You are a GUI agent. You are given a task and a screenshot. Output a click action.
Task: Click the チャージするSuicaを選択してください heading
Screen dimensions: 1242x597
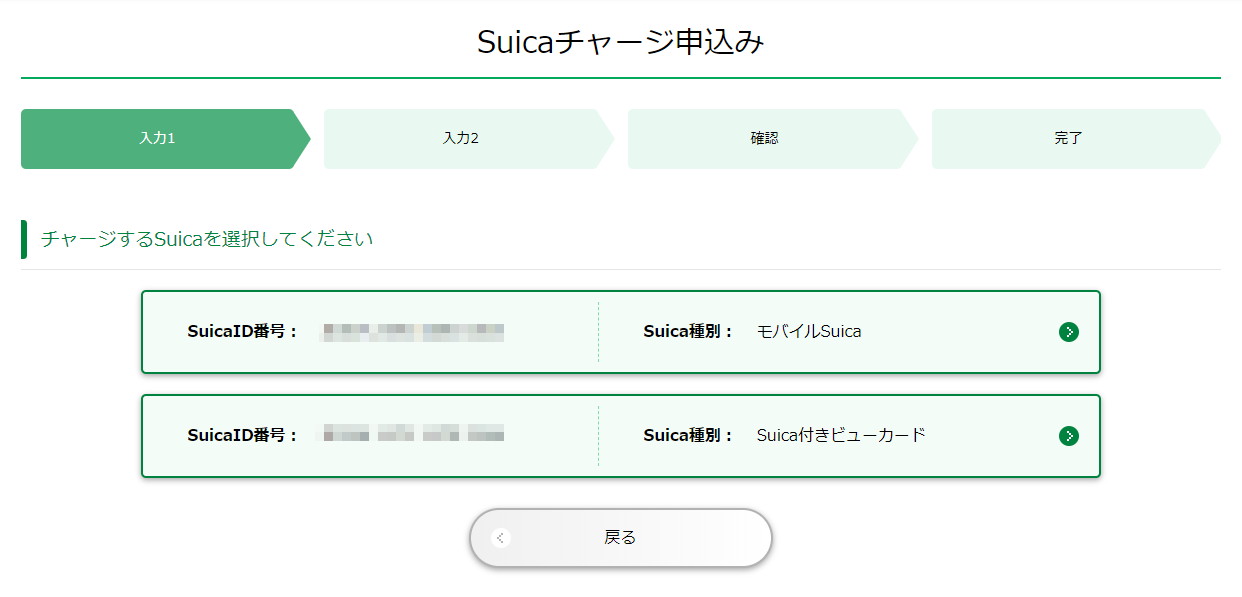[207, 239]
